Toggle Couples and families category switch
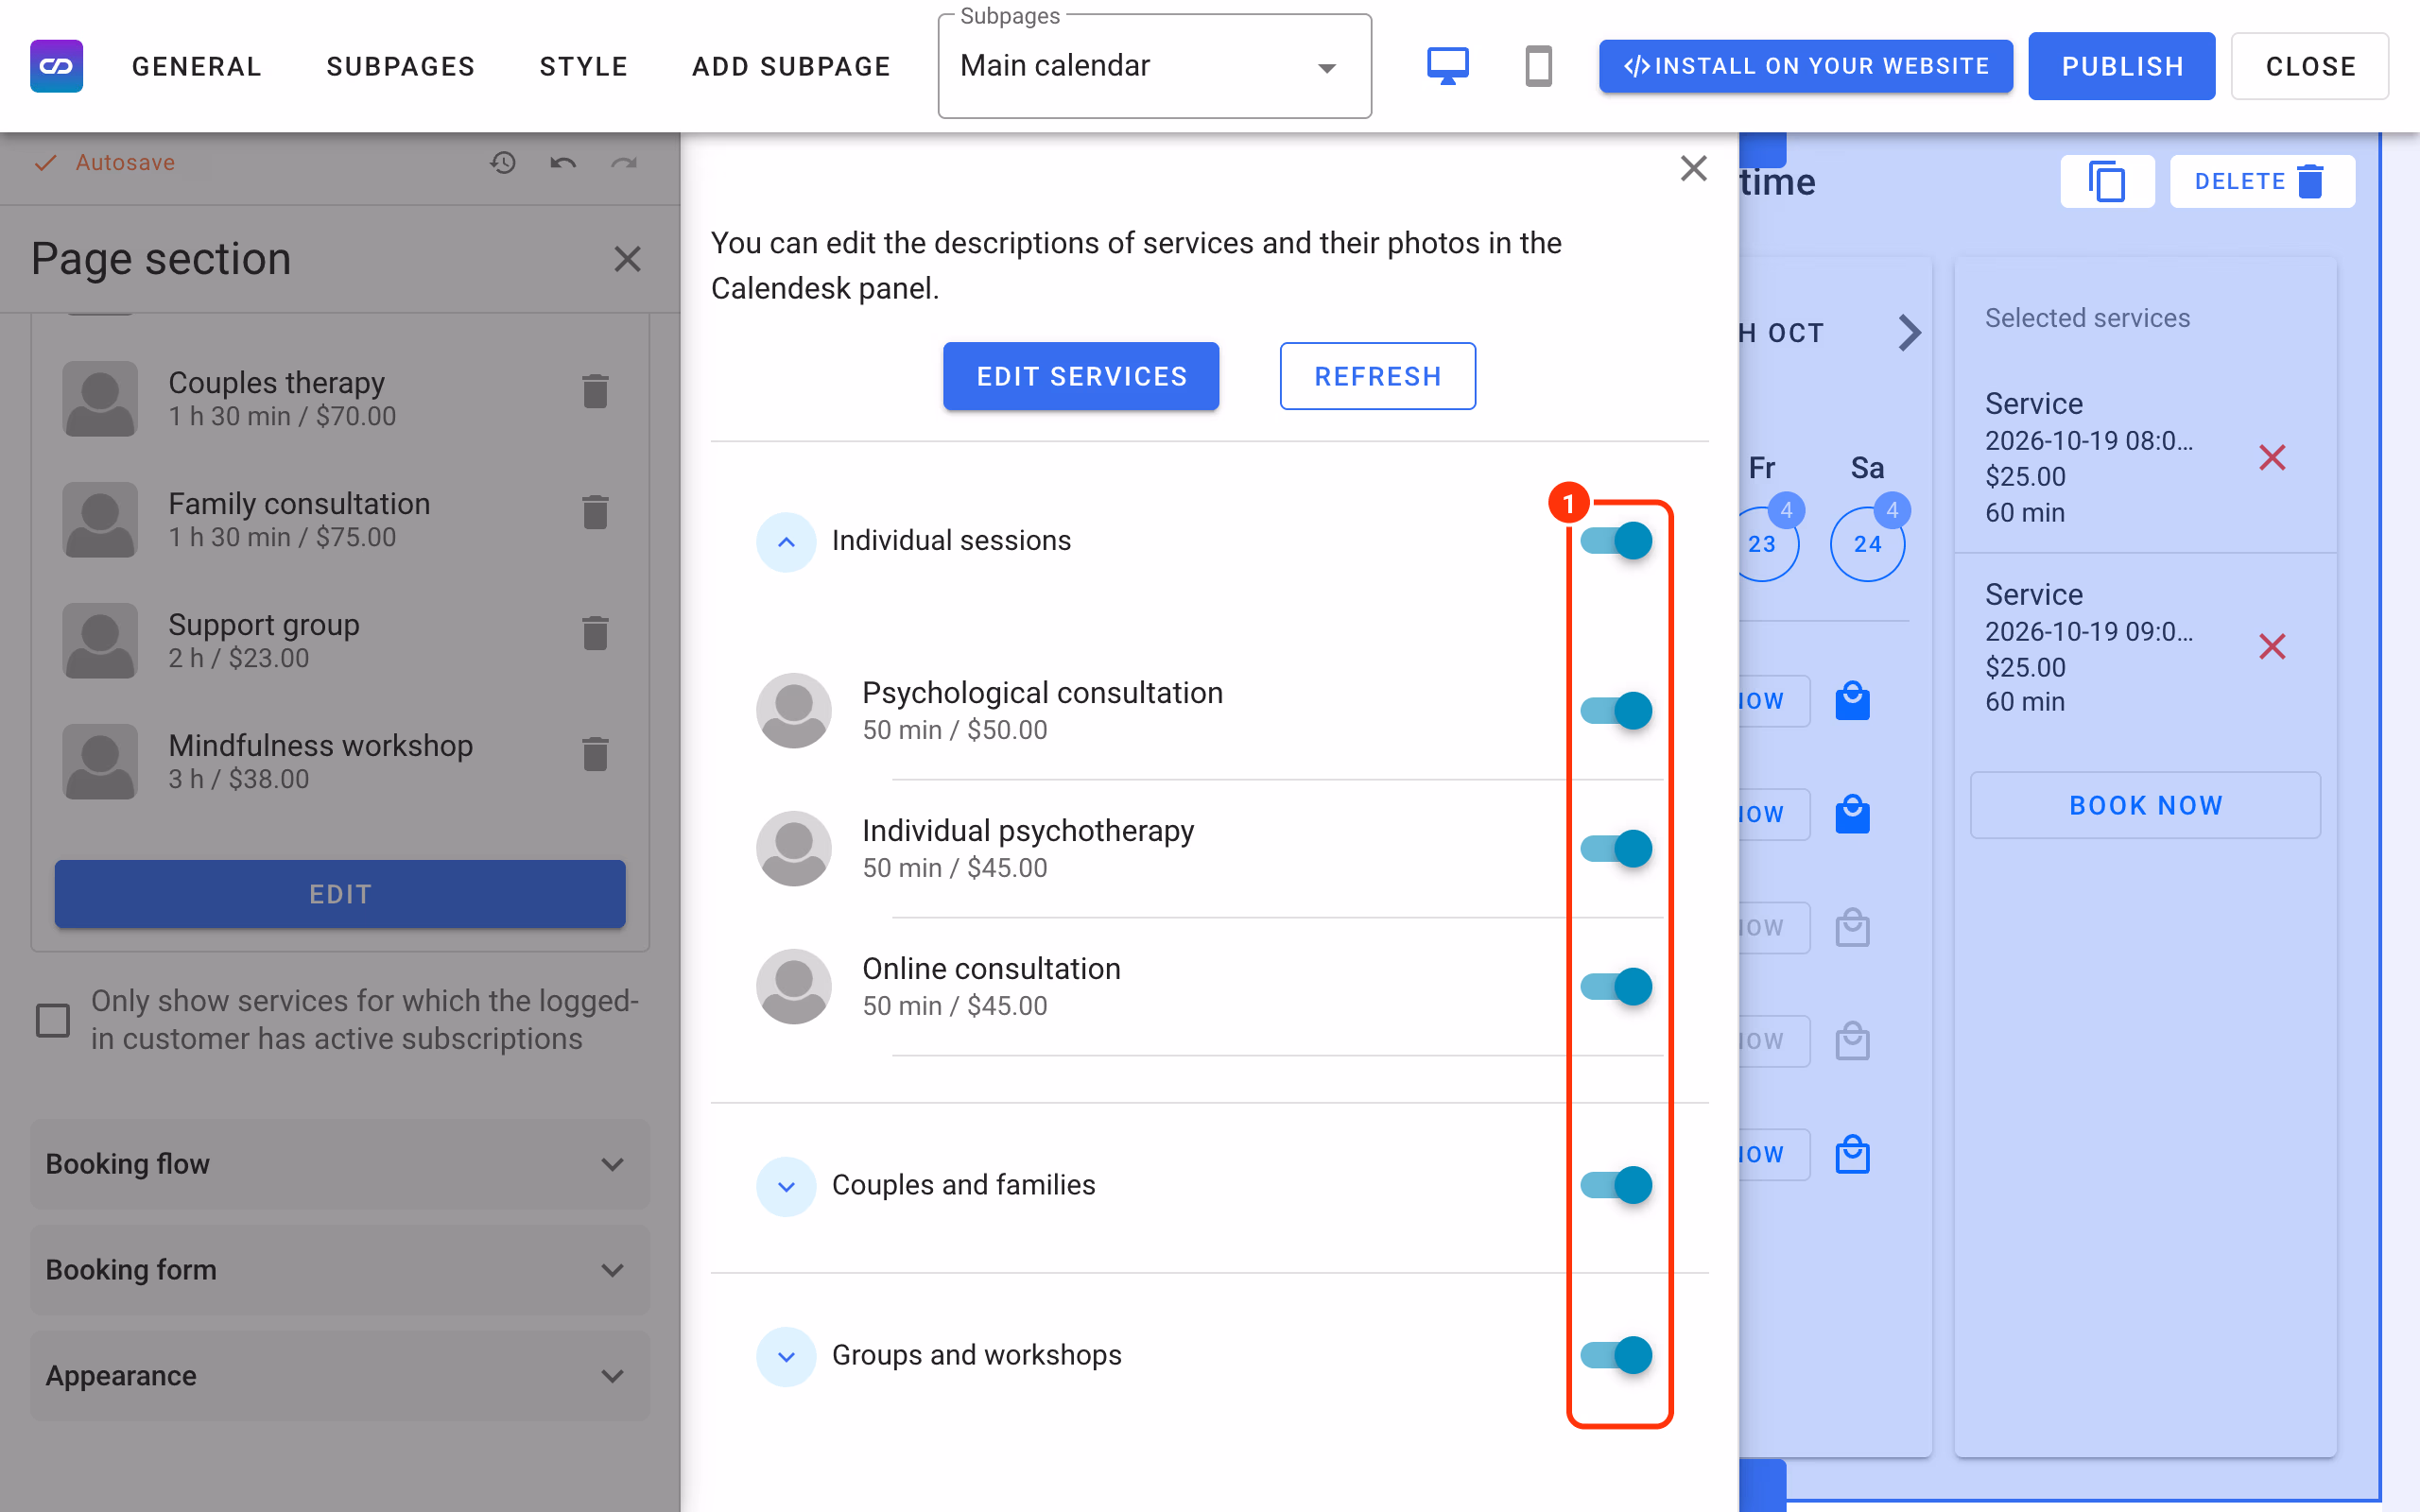2420x1512 pixels. pos(1616,1185)
